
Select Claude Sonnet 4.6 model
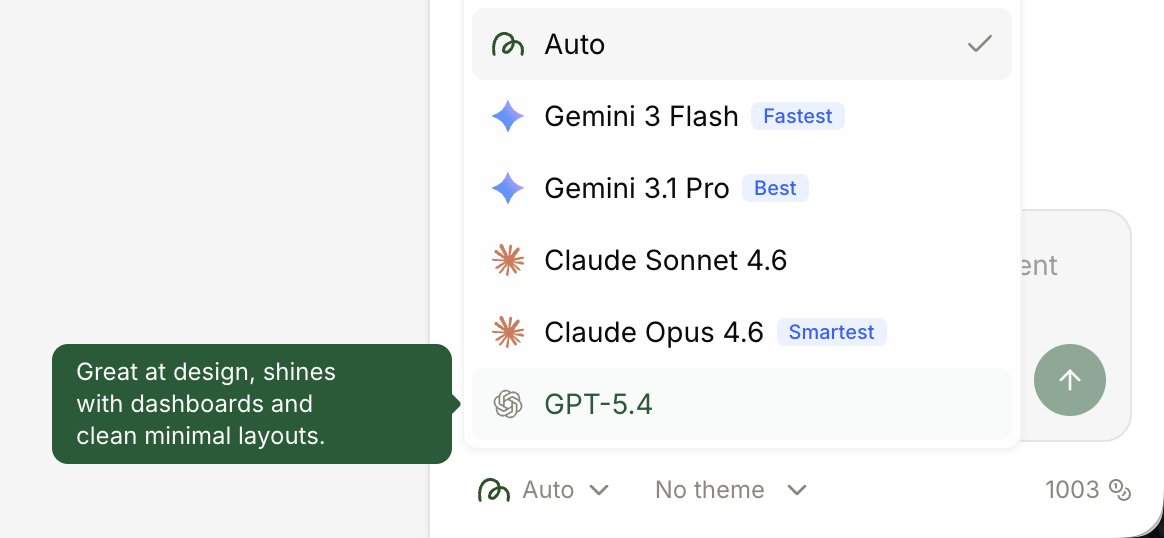(742, 260)
